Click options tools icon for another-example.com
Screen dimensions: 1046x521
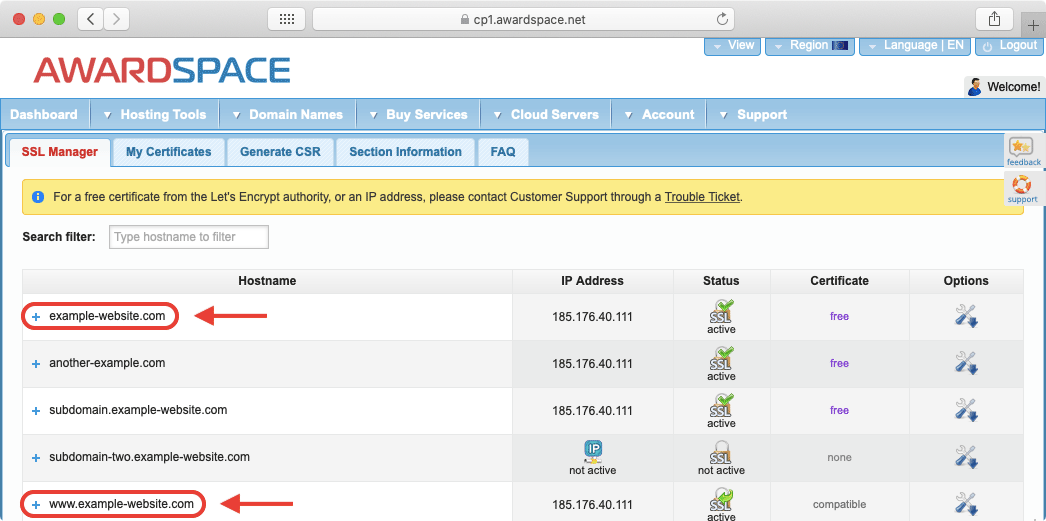pos(965,363)
